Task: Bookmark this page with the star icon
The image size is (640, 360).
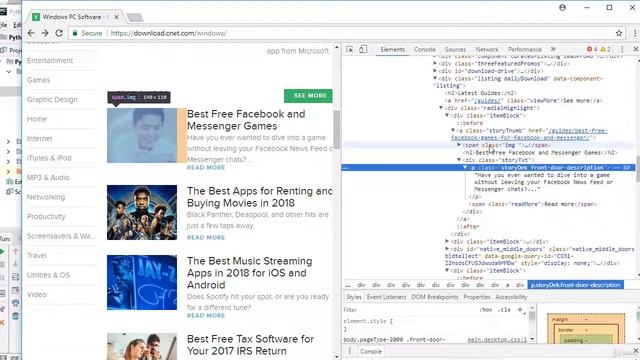Action: click(x=619, y=33)
